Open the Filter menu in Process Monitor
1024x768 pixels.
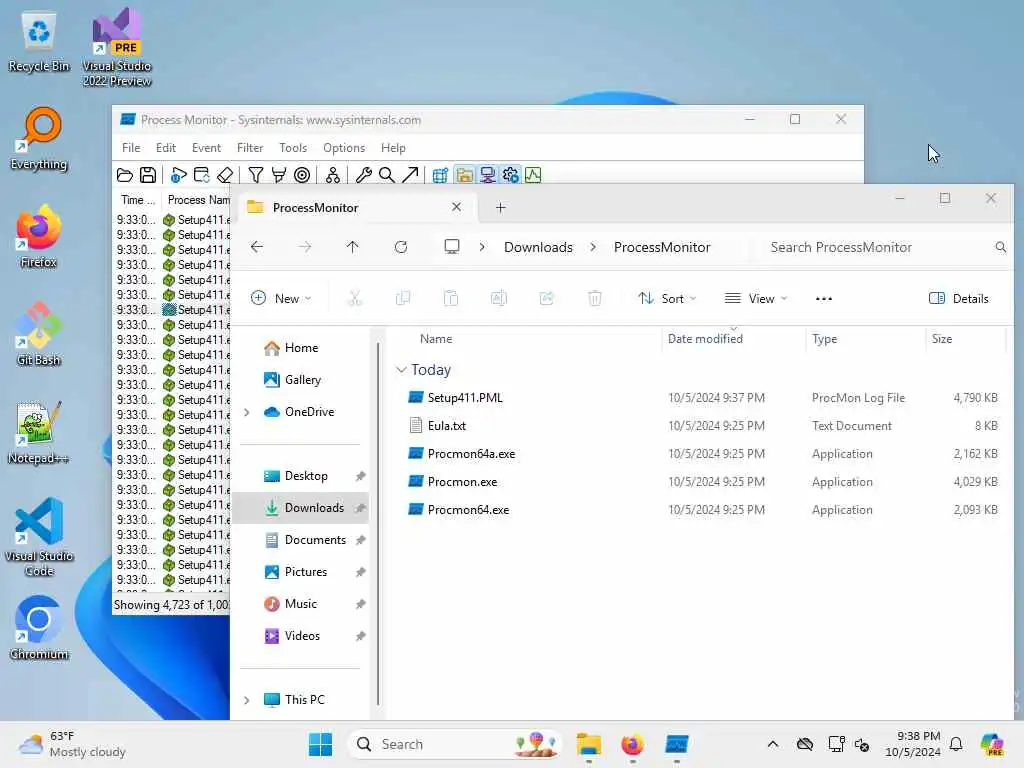click(250, 148)
